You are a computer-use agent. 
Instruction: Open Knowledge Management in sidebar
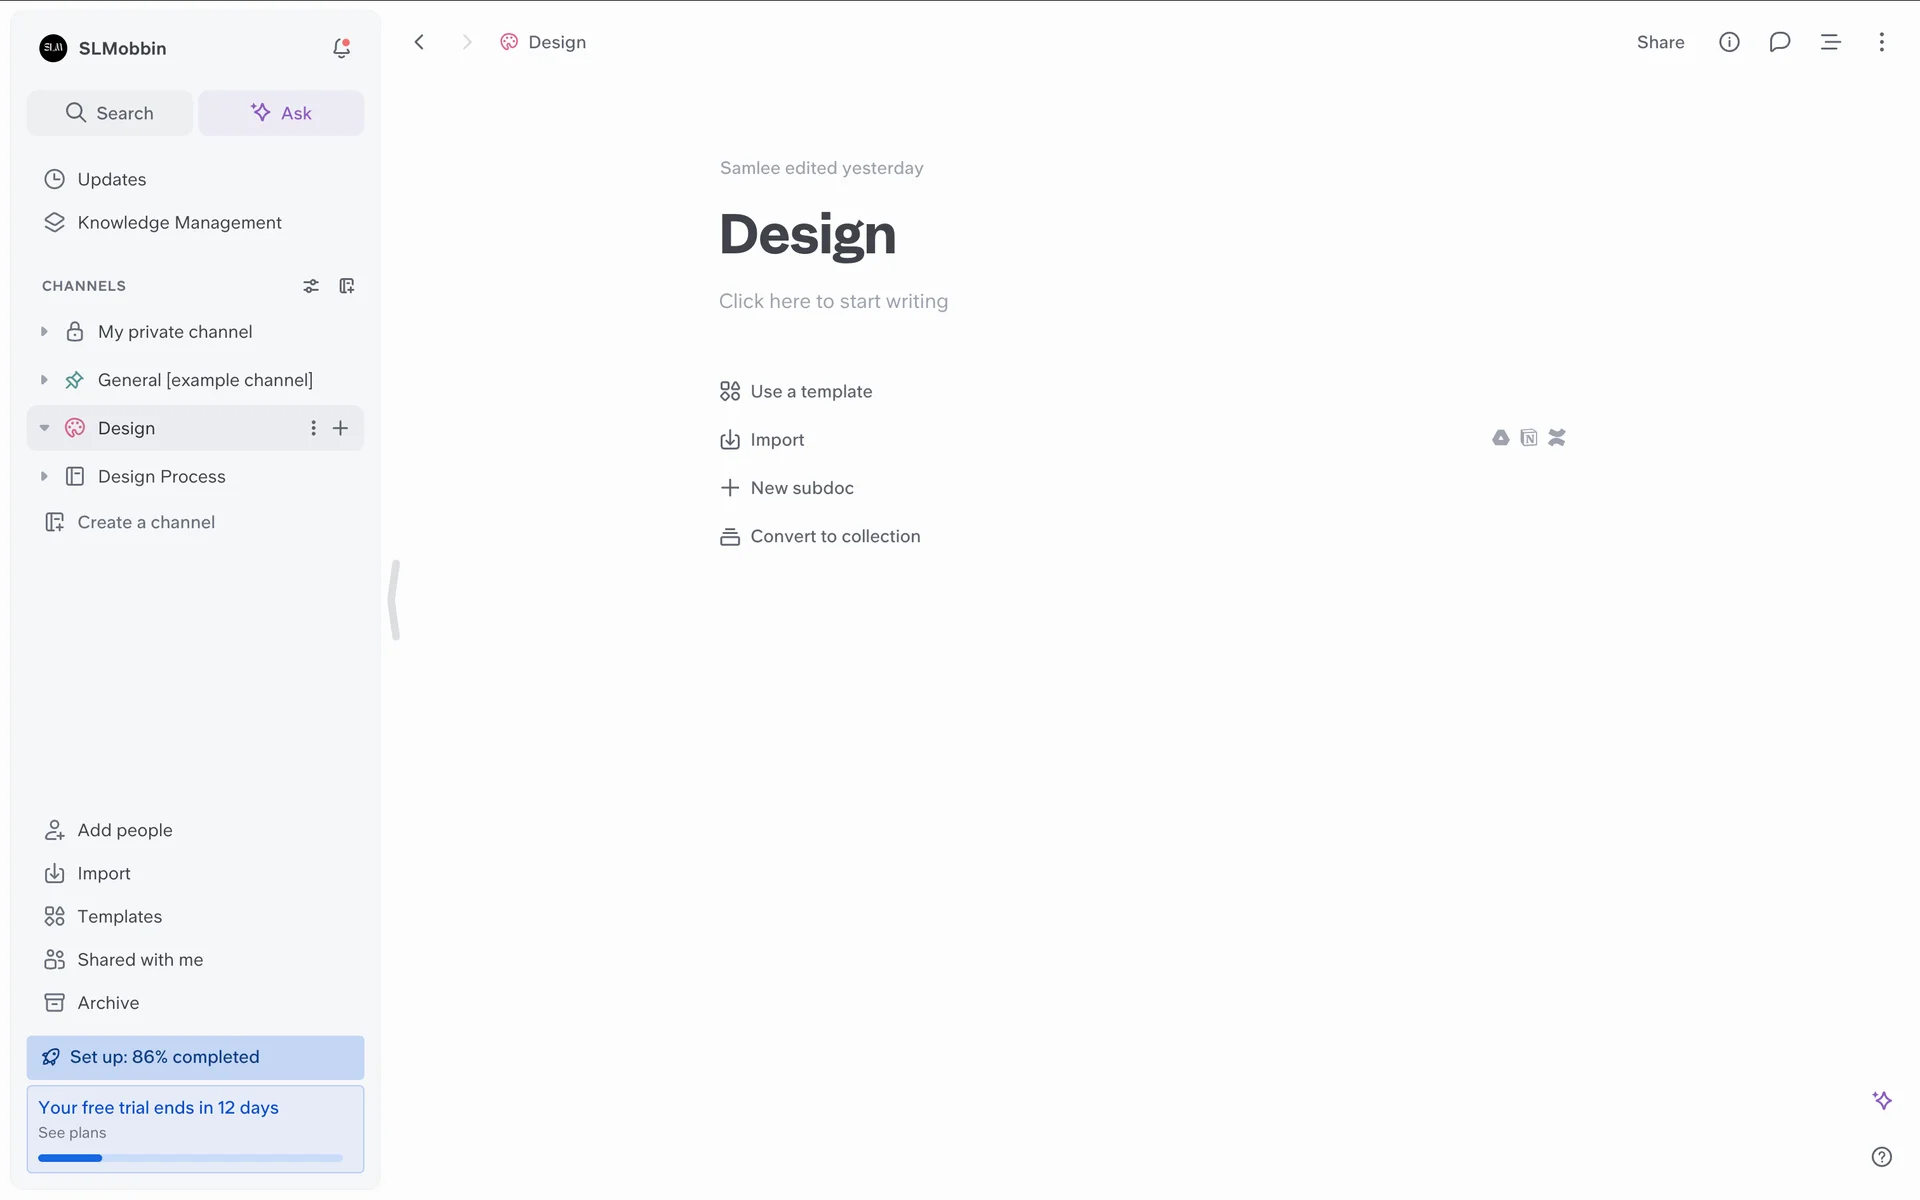(179, 223)
